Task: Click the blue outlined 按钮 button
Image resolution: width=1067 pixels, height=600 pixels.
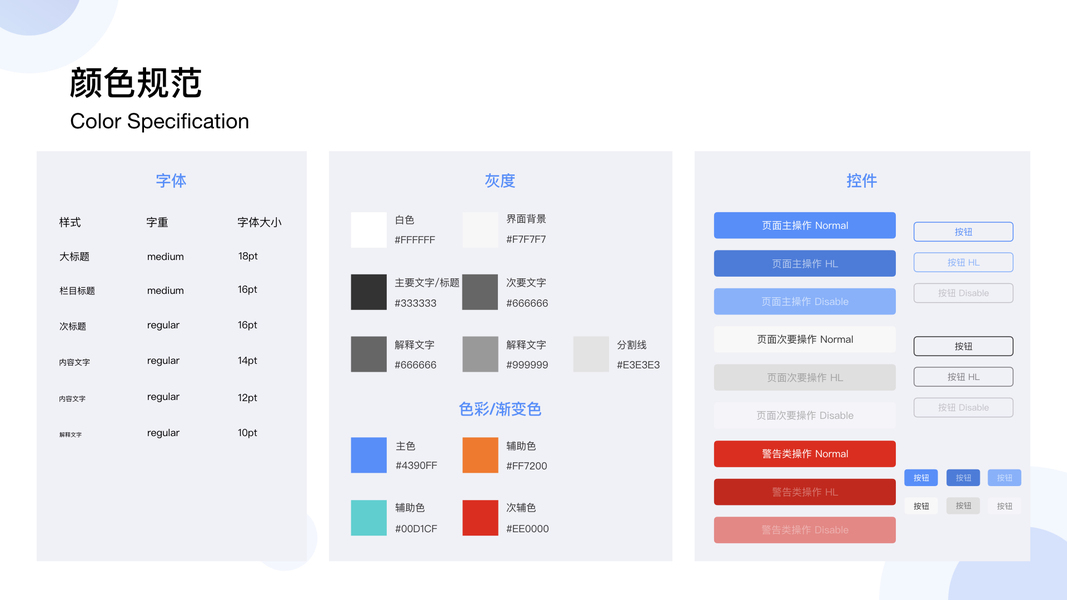Action: pyautogui.click(x=963, y=232)
